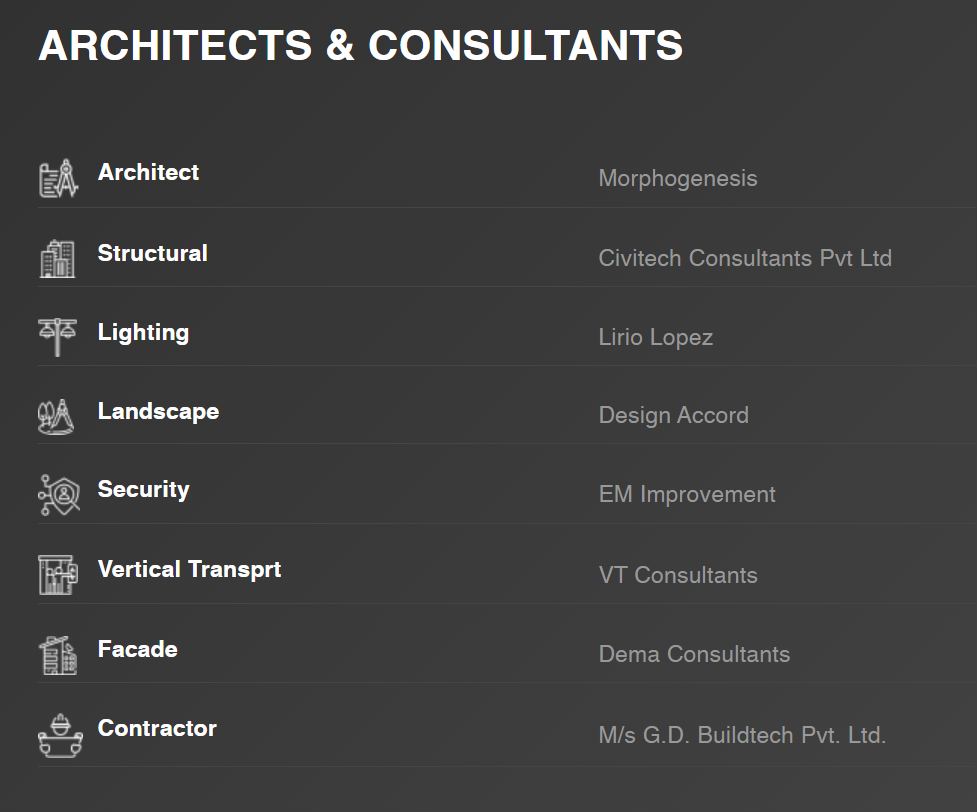Image resolution: width=977 pixels, height=812 pixels.
Task: Select the Lighting label
Action: 143,333
